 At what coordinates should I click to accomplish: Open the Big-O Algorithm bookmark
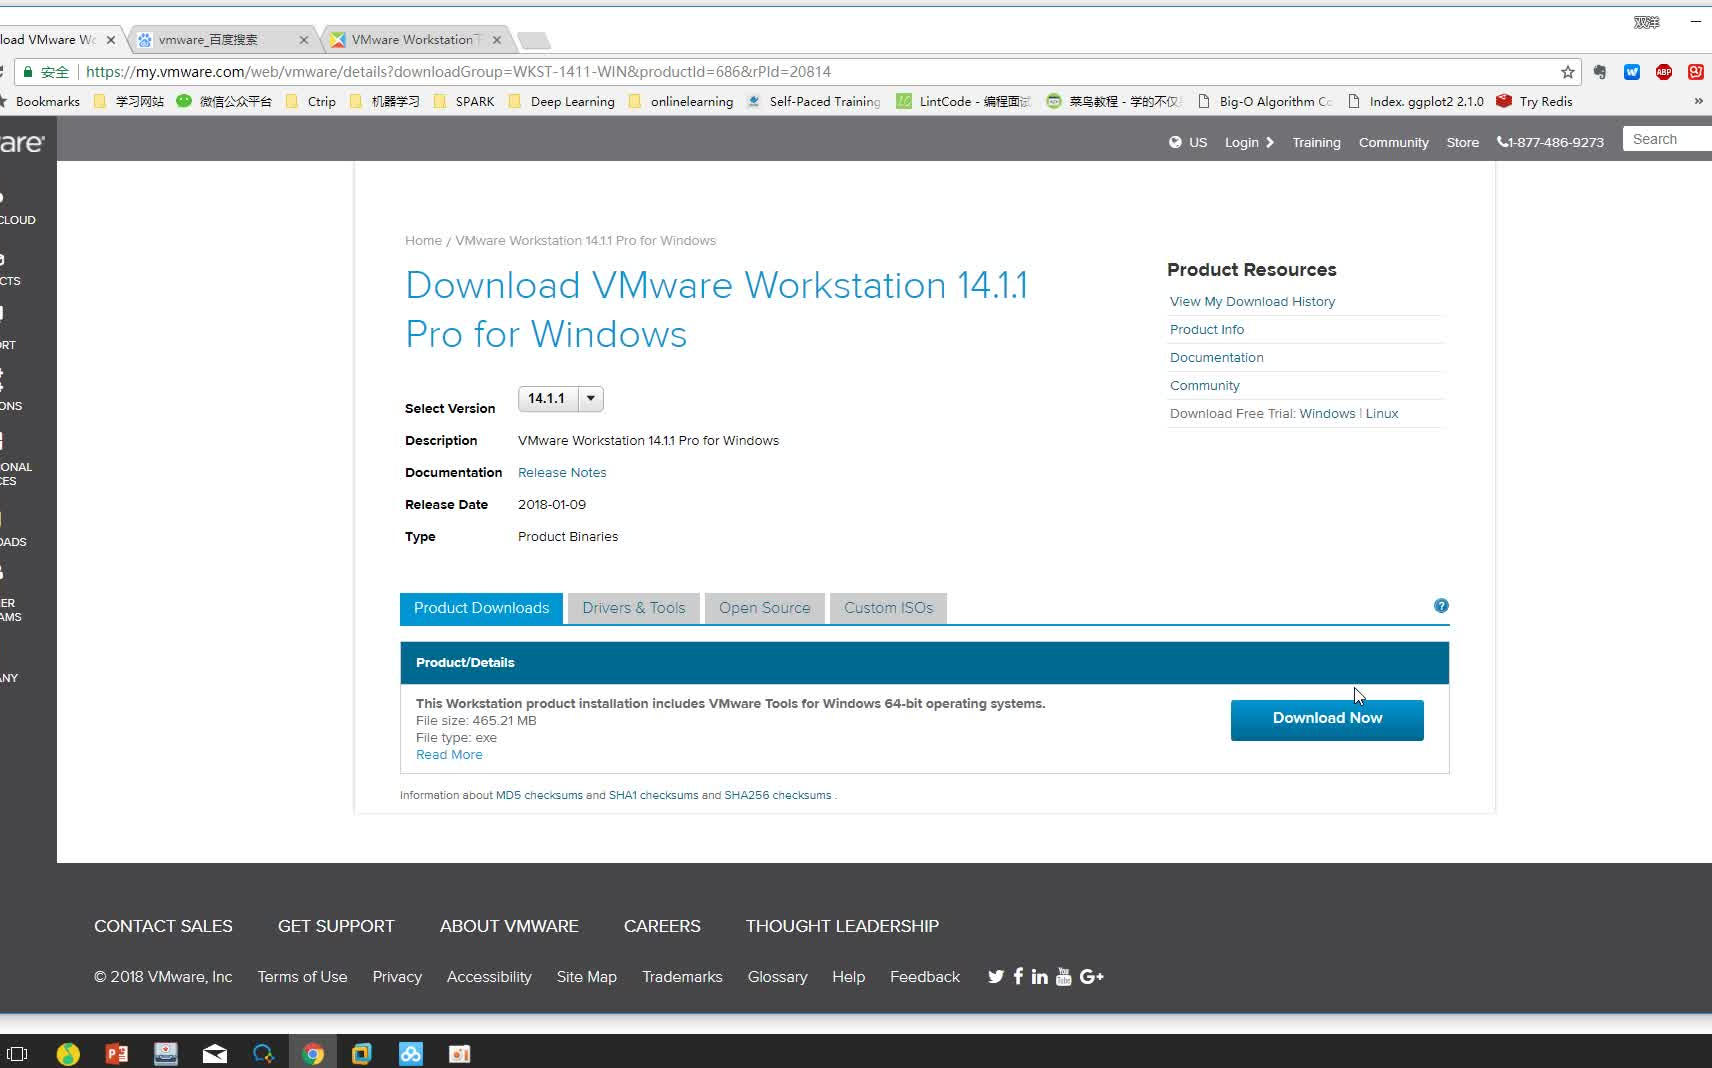[x=1265, y=101]
